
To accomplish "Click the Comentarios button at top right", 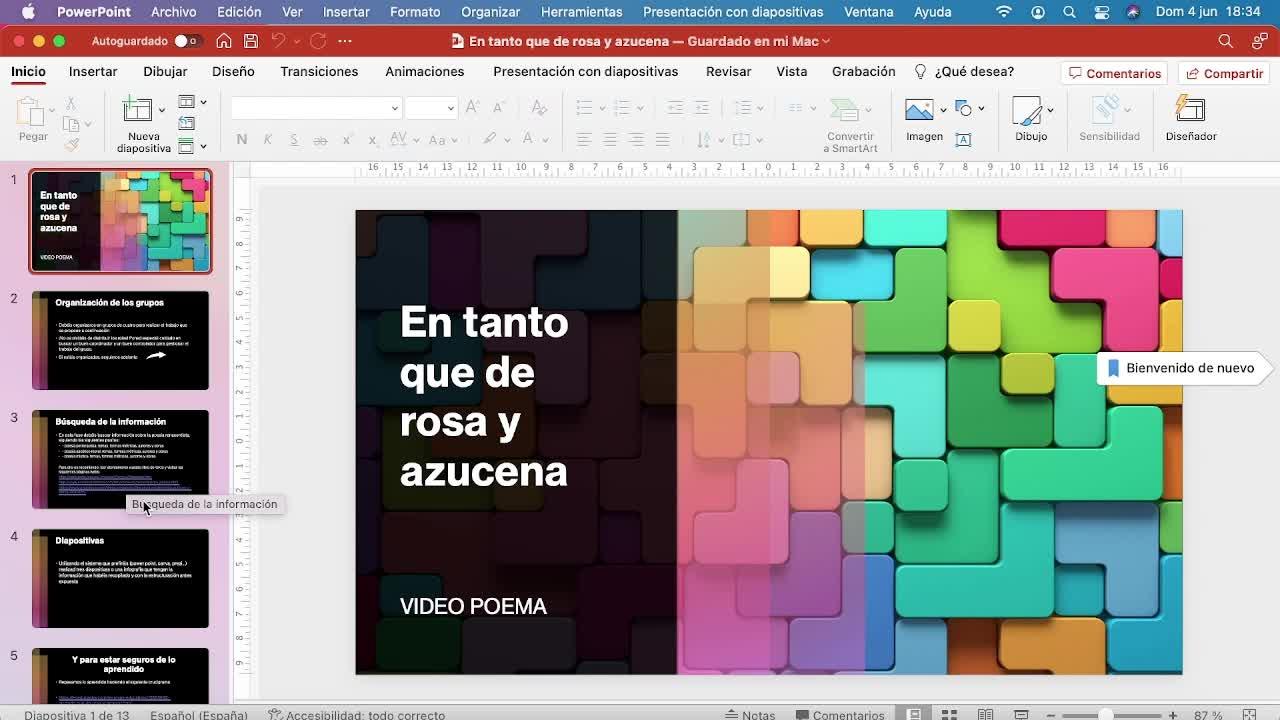I will click(x=1115, y=73).
